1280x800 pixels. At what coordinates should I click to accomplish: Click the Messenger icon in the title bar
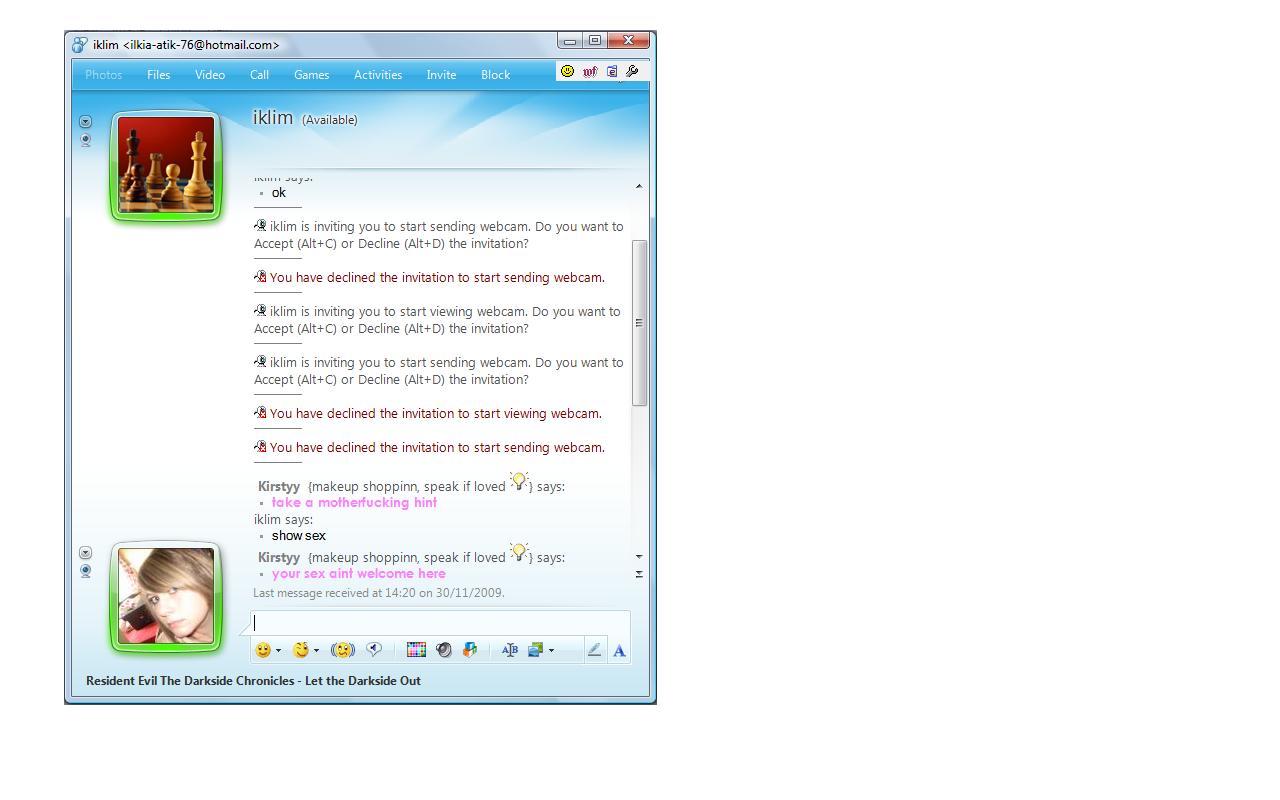[79, 45]
